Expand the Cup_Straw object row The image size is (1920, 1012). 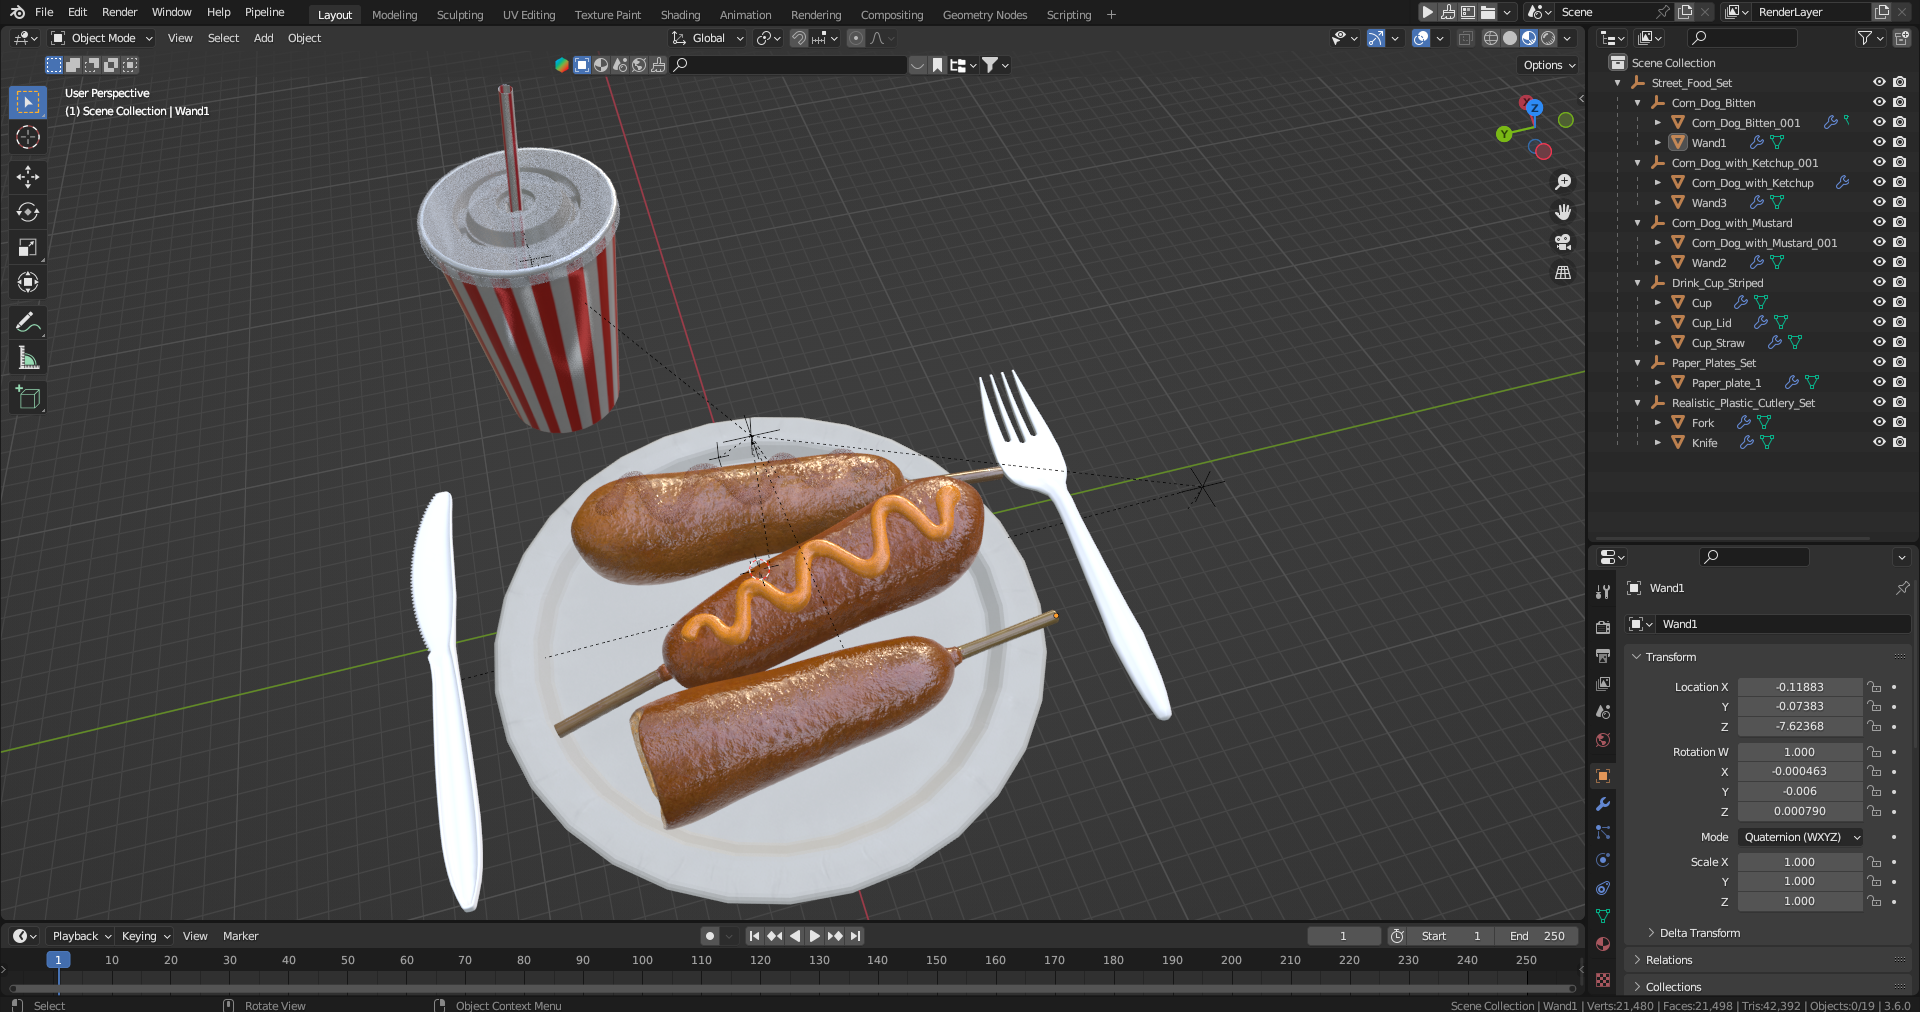tap(1658, 343)
